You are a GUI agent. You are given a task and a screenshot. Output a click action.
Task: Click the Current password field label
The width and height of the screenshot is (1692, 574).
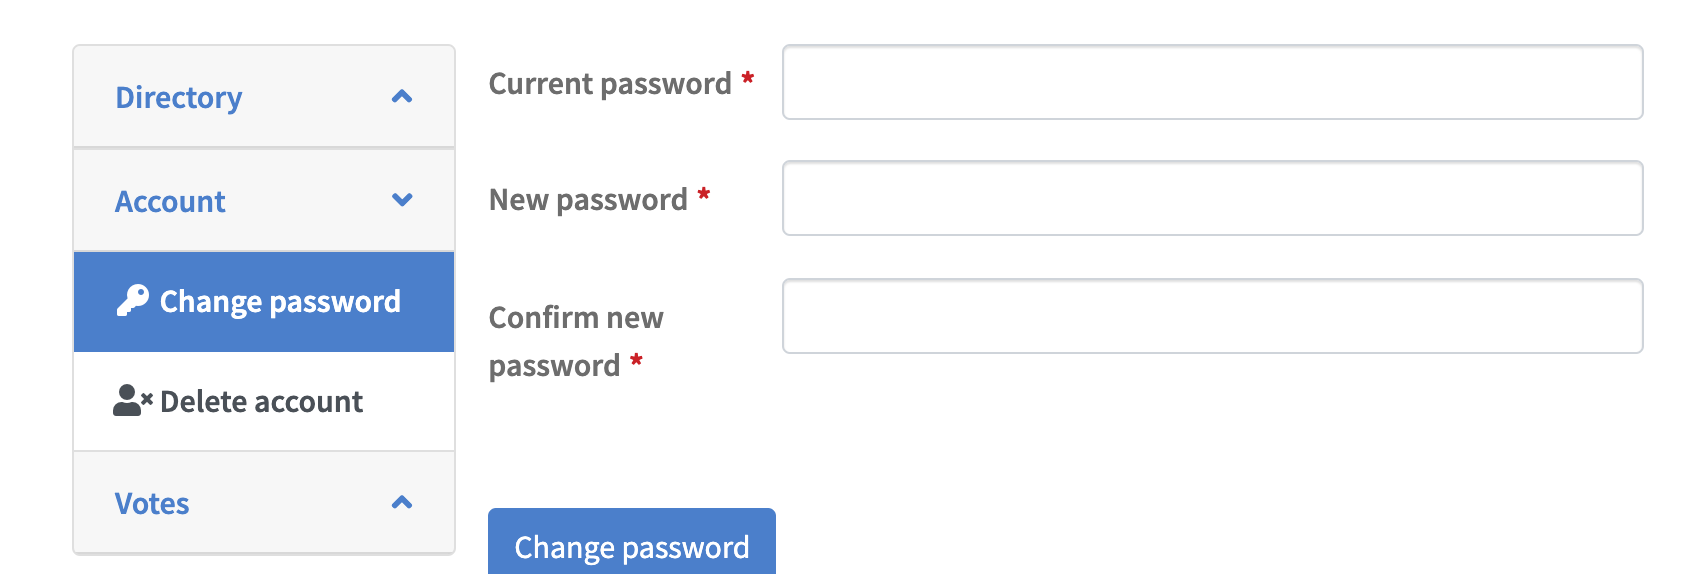click(610, 84)
